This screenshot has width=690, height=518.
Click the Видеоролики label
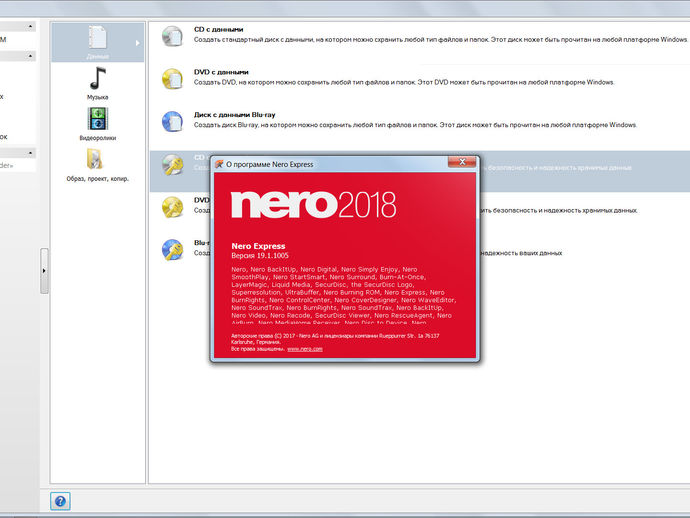point(97,138)
